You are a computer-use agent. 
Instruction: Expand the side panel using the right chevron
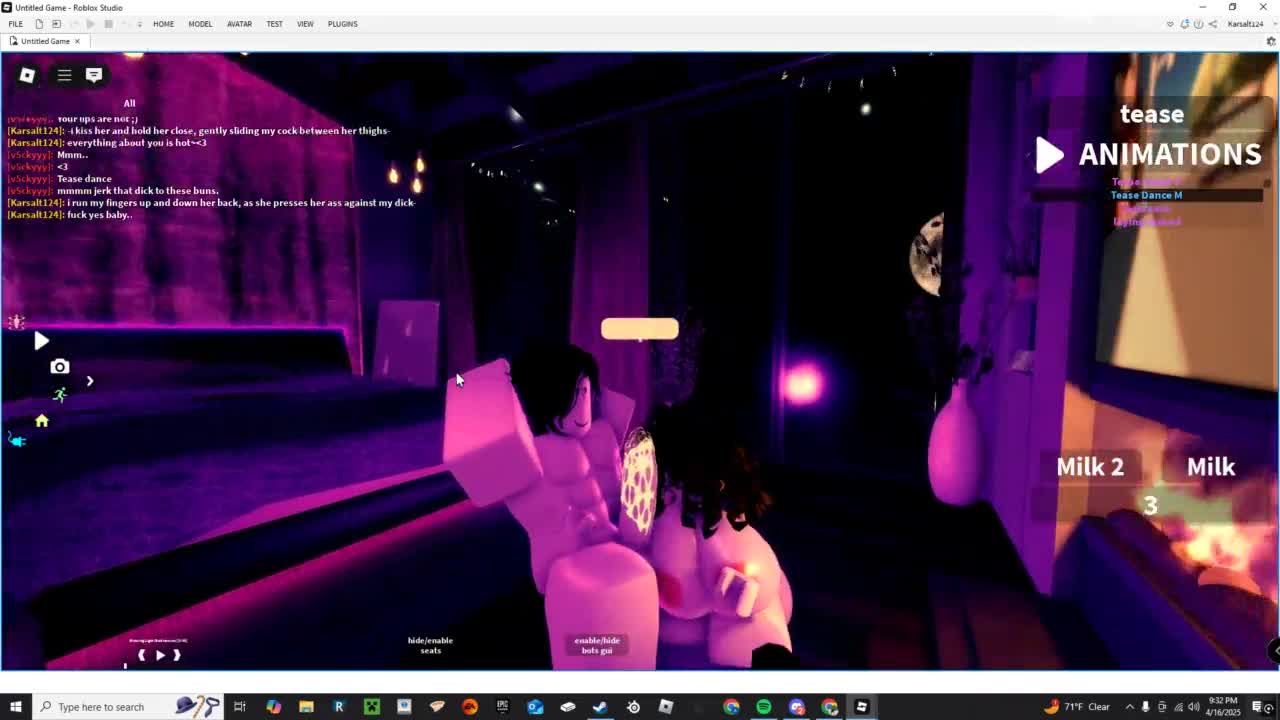(90, 381)
